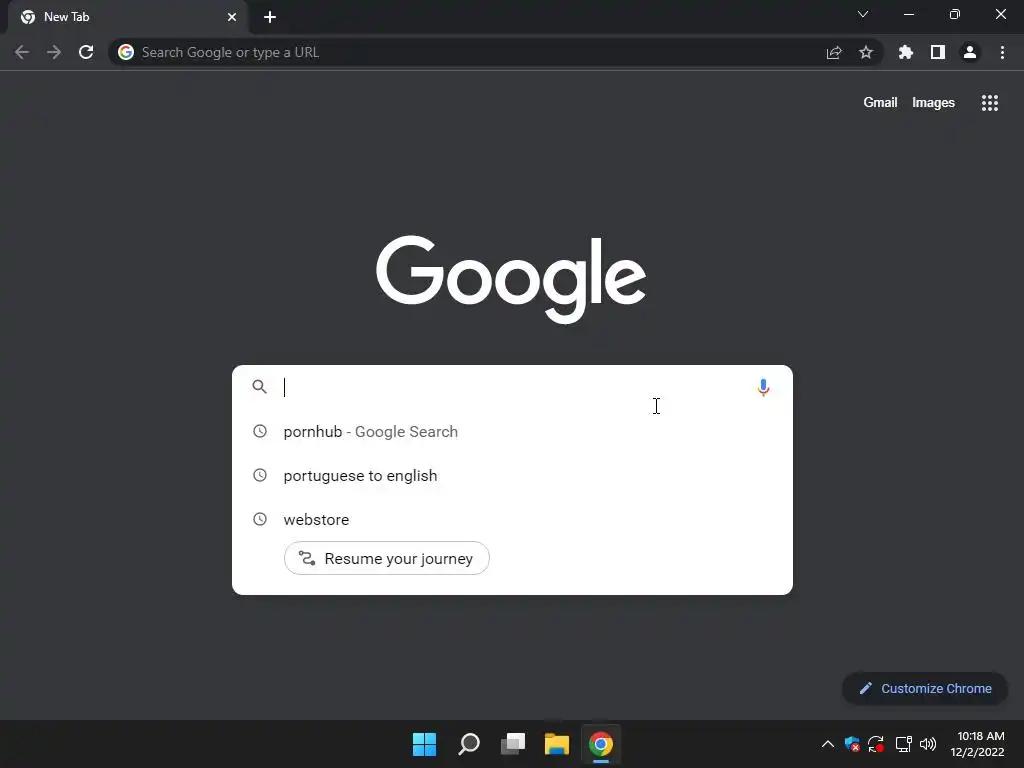Click into the Google search input
The width and height of the screenshot is (1024, 768).
tap(513, 387)
